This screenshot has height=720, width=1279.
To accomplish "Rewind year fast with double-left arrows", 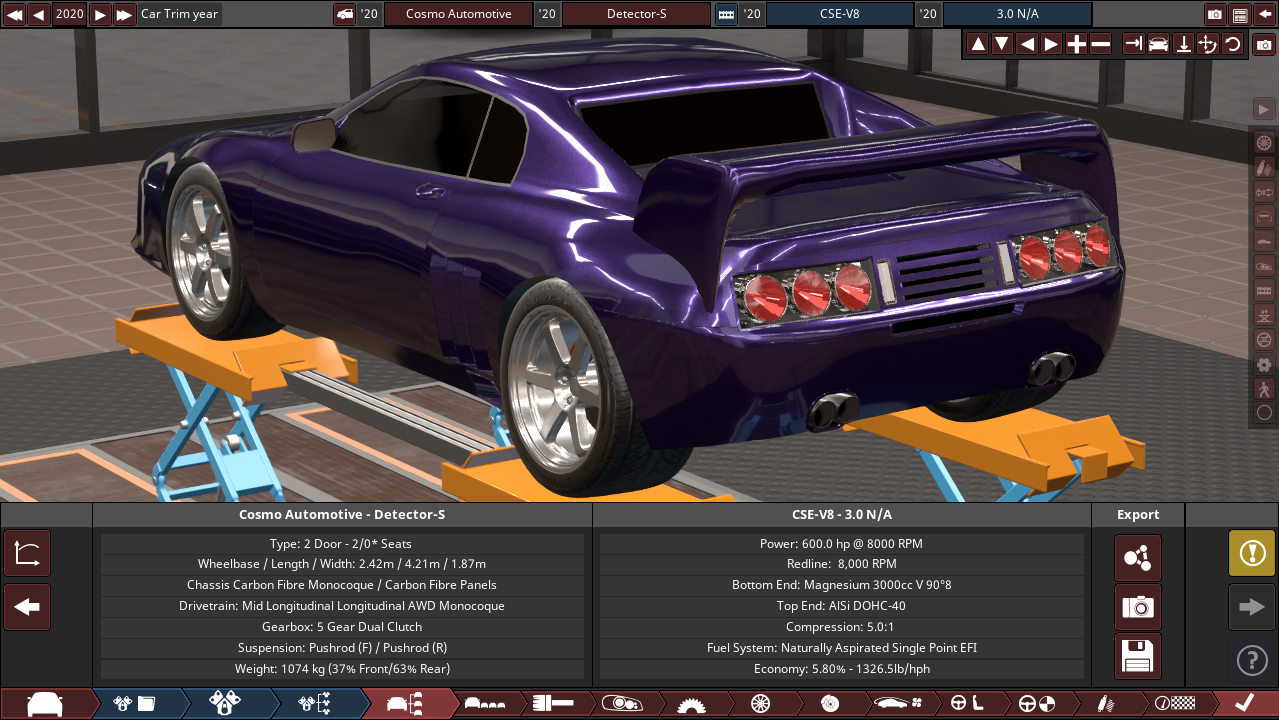I will [x=14, y=14].
